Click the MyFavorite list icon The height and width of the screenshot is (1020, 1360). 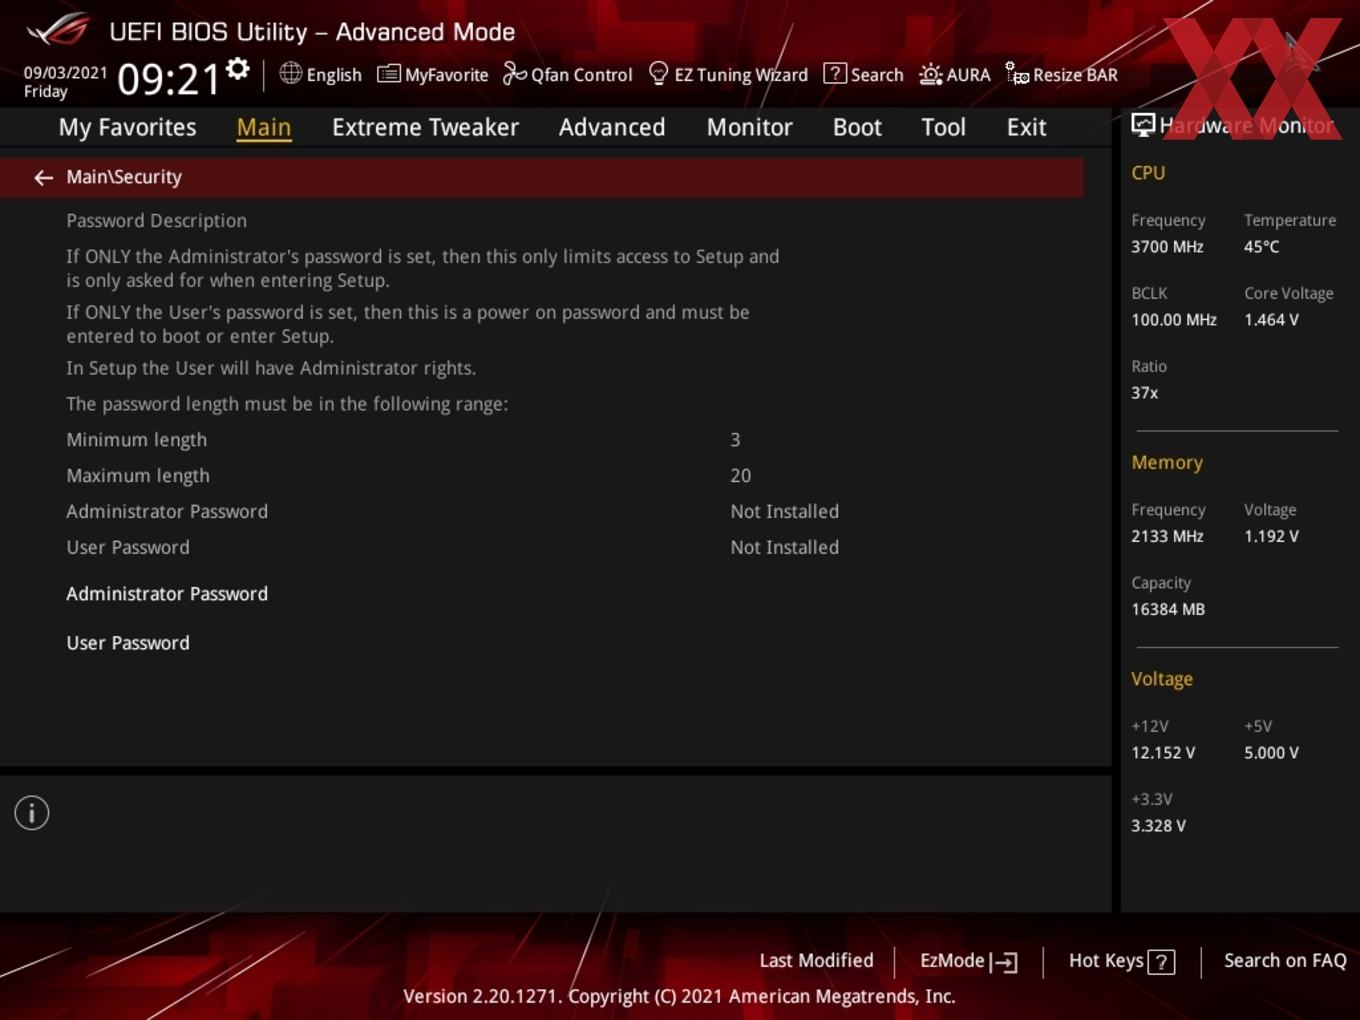(x=389, y=74)
